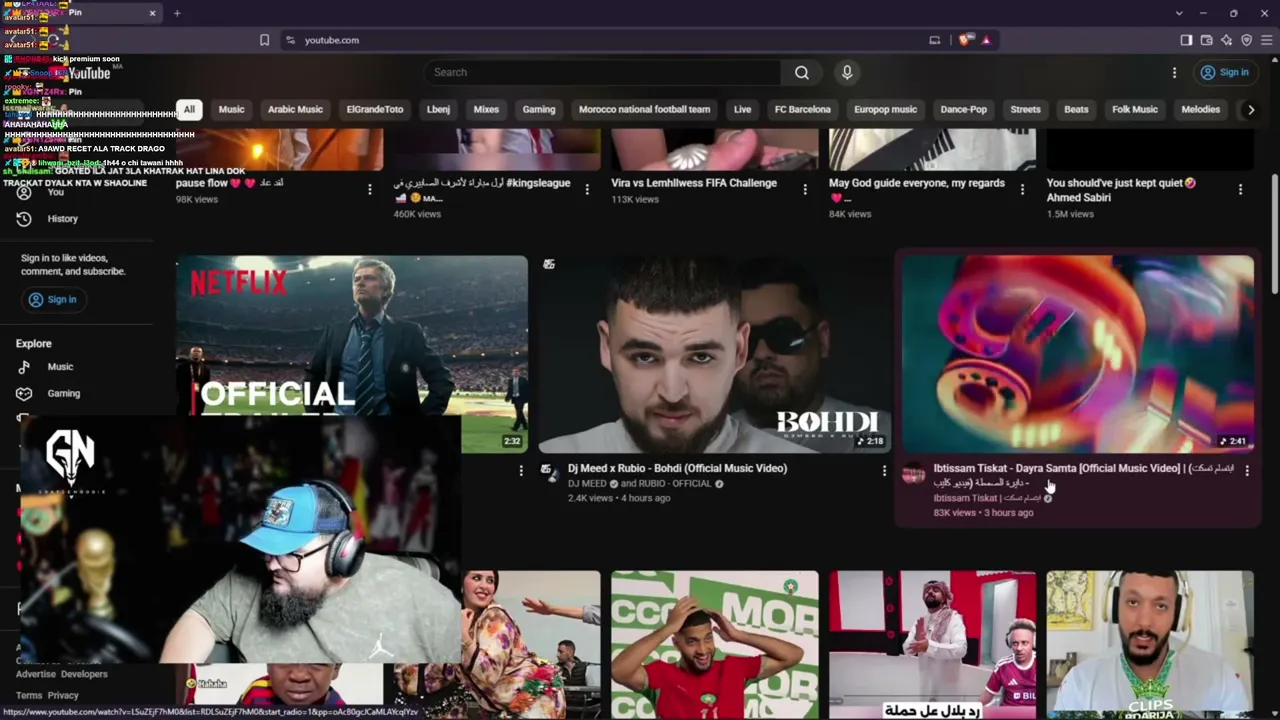Open options menu for Netflix trailer video

[521, 470]
